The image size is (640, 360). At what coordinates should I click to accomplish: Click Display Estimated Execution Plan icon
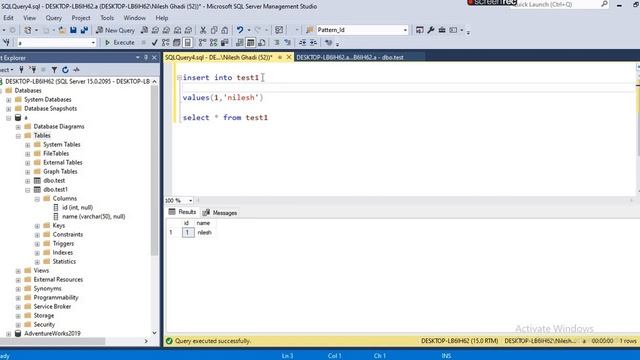click(x=165, y=42)
